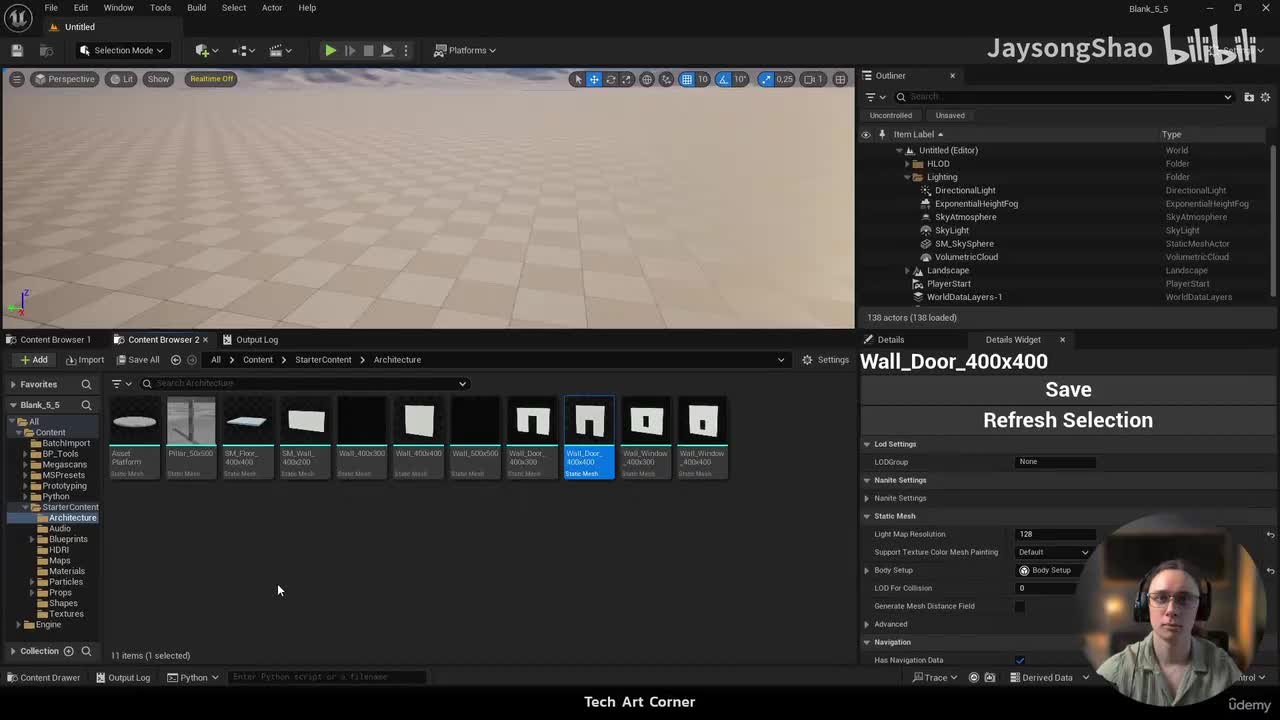Open the File menu
This screenshot has width=1280, height=720.
(51, 8)
